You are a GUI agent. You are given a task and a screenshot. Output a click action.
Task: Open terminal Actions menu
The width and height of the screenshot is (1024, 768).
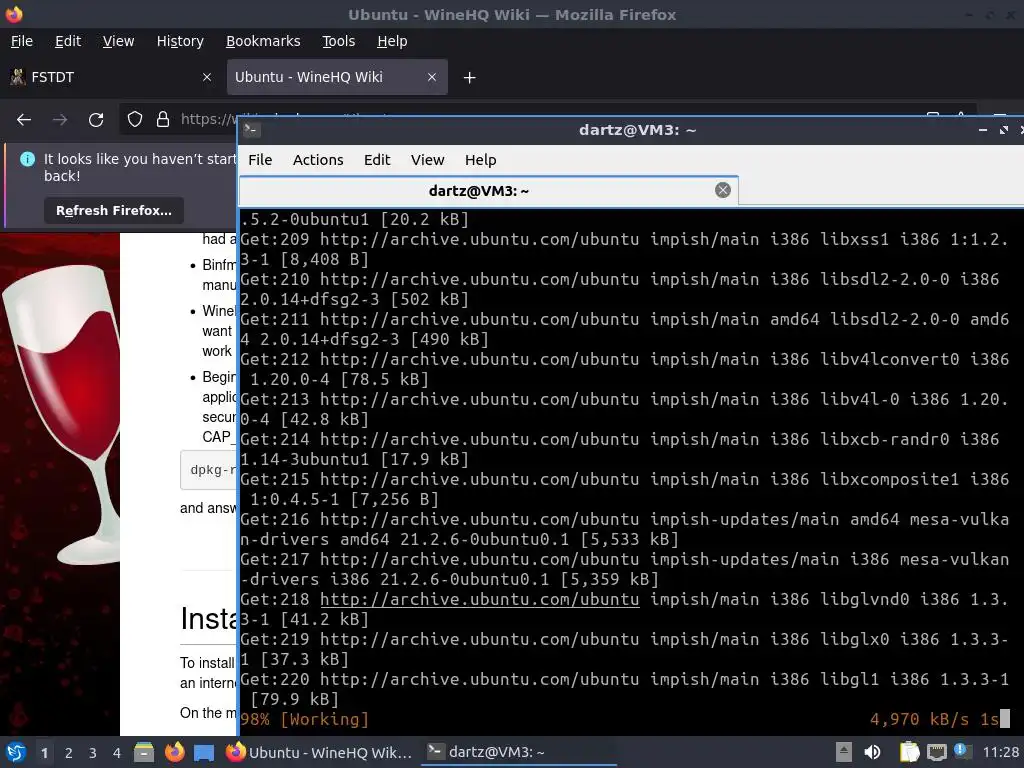click(x=318, y=160)
